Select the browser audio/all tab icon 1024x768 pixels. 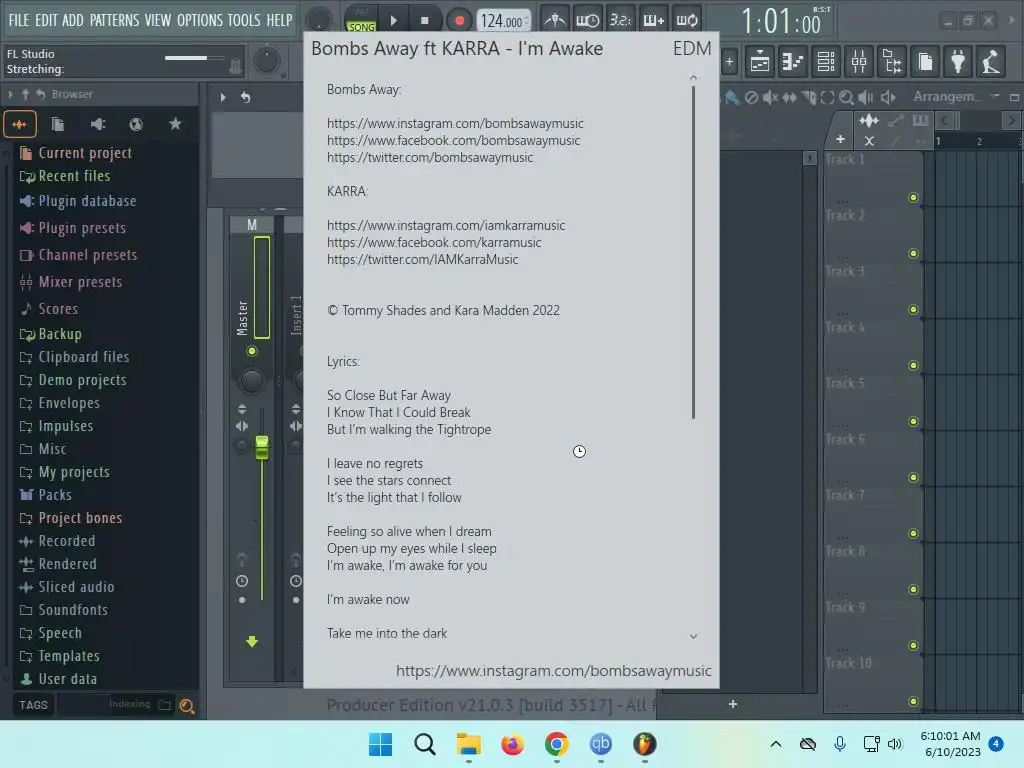click(20, 124)
